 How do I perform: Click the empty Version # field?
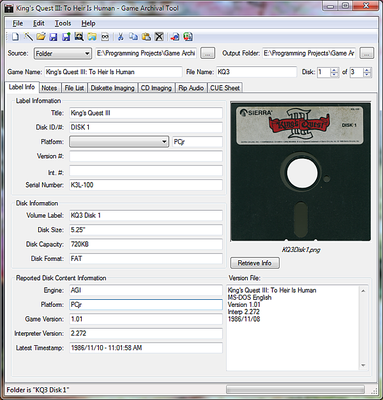146,156
